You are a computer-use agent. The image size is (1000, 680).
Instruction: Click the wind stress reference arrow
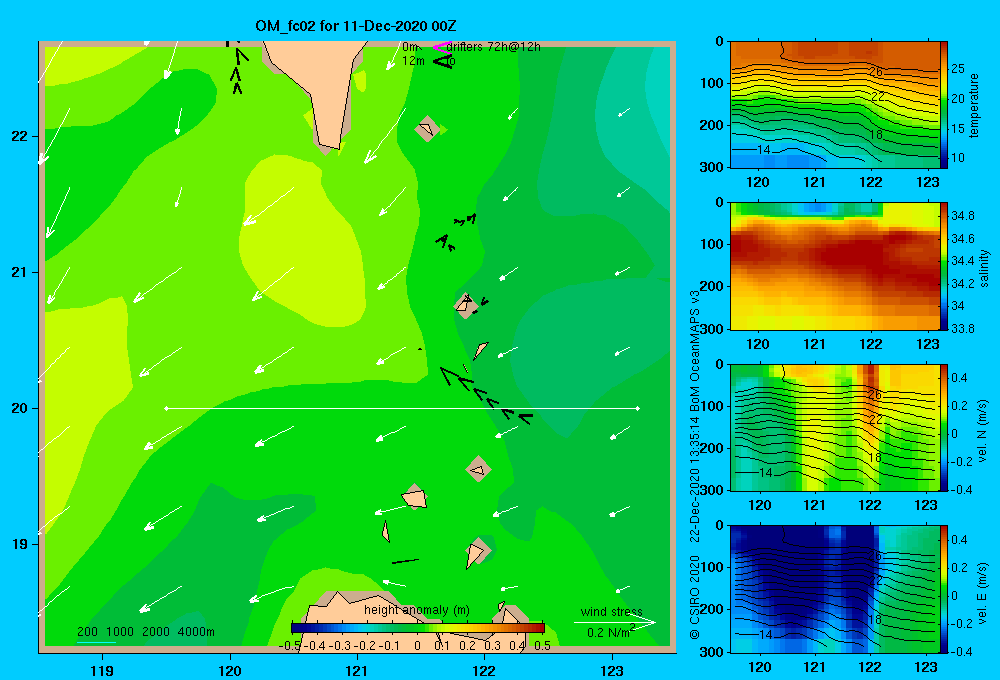(614, 622)
